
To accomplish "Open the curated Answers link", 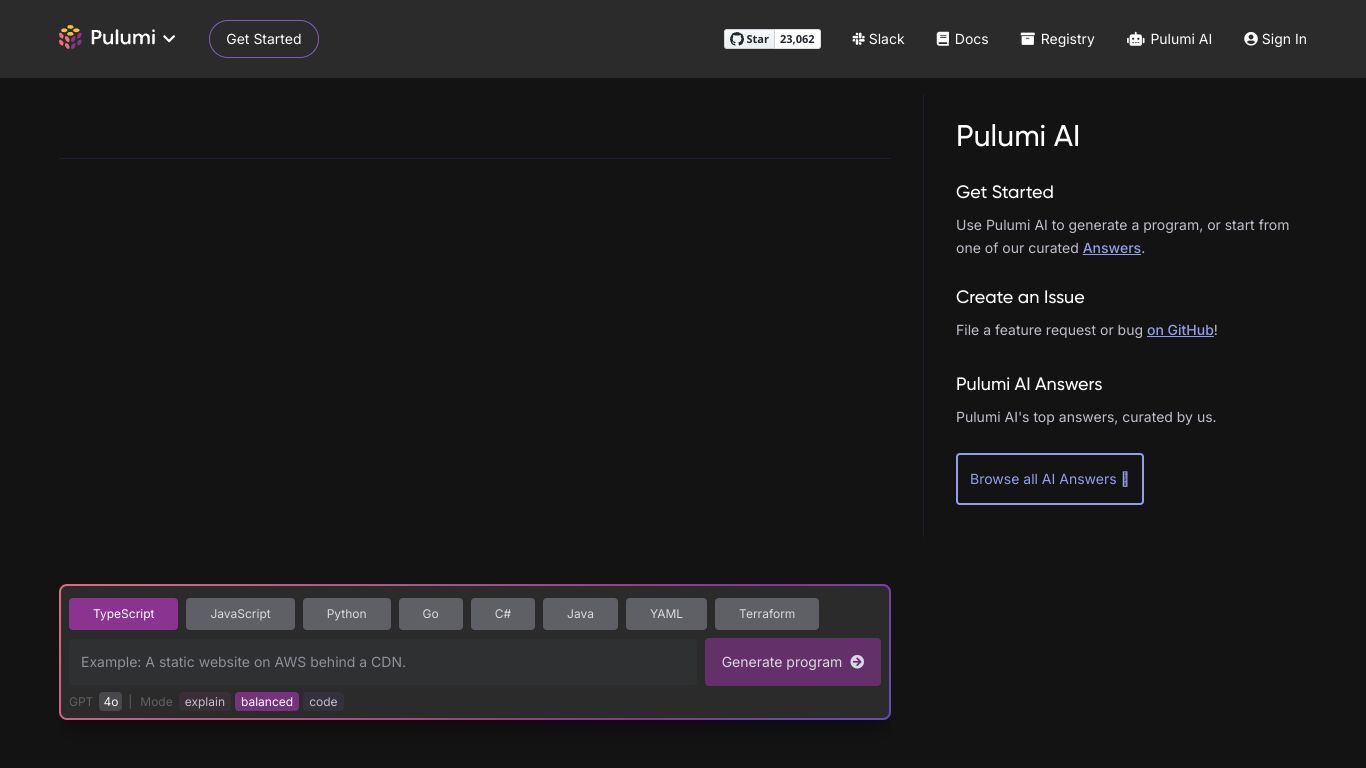I will coord(1111,248).
